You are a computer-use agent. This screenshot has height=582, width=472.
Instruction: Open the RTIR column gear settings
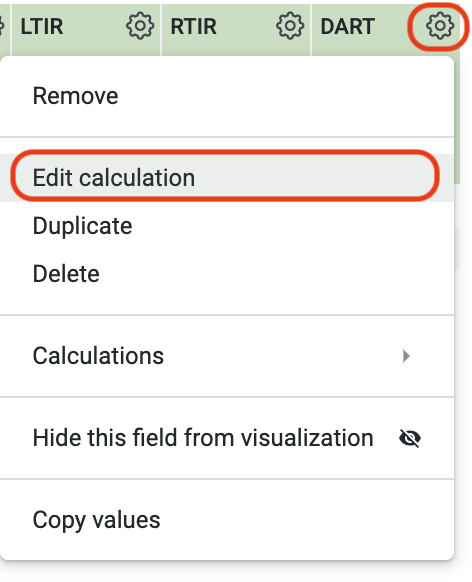tap(289, 26)
